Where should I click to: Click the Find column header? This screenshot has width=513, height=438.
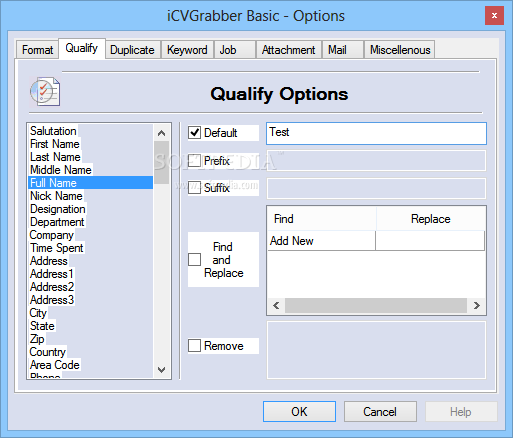click(x=322, y=219)
